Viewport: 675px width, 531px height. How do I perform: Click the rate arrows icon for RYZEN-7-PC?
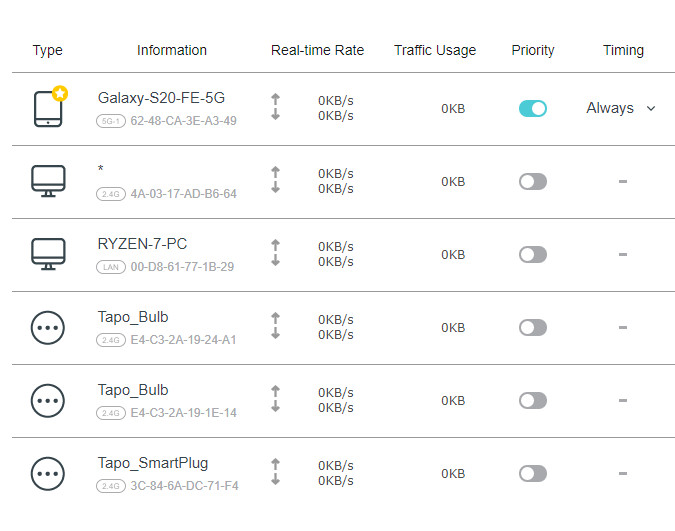(275, 254)
